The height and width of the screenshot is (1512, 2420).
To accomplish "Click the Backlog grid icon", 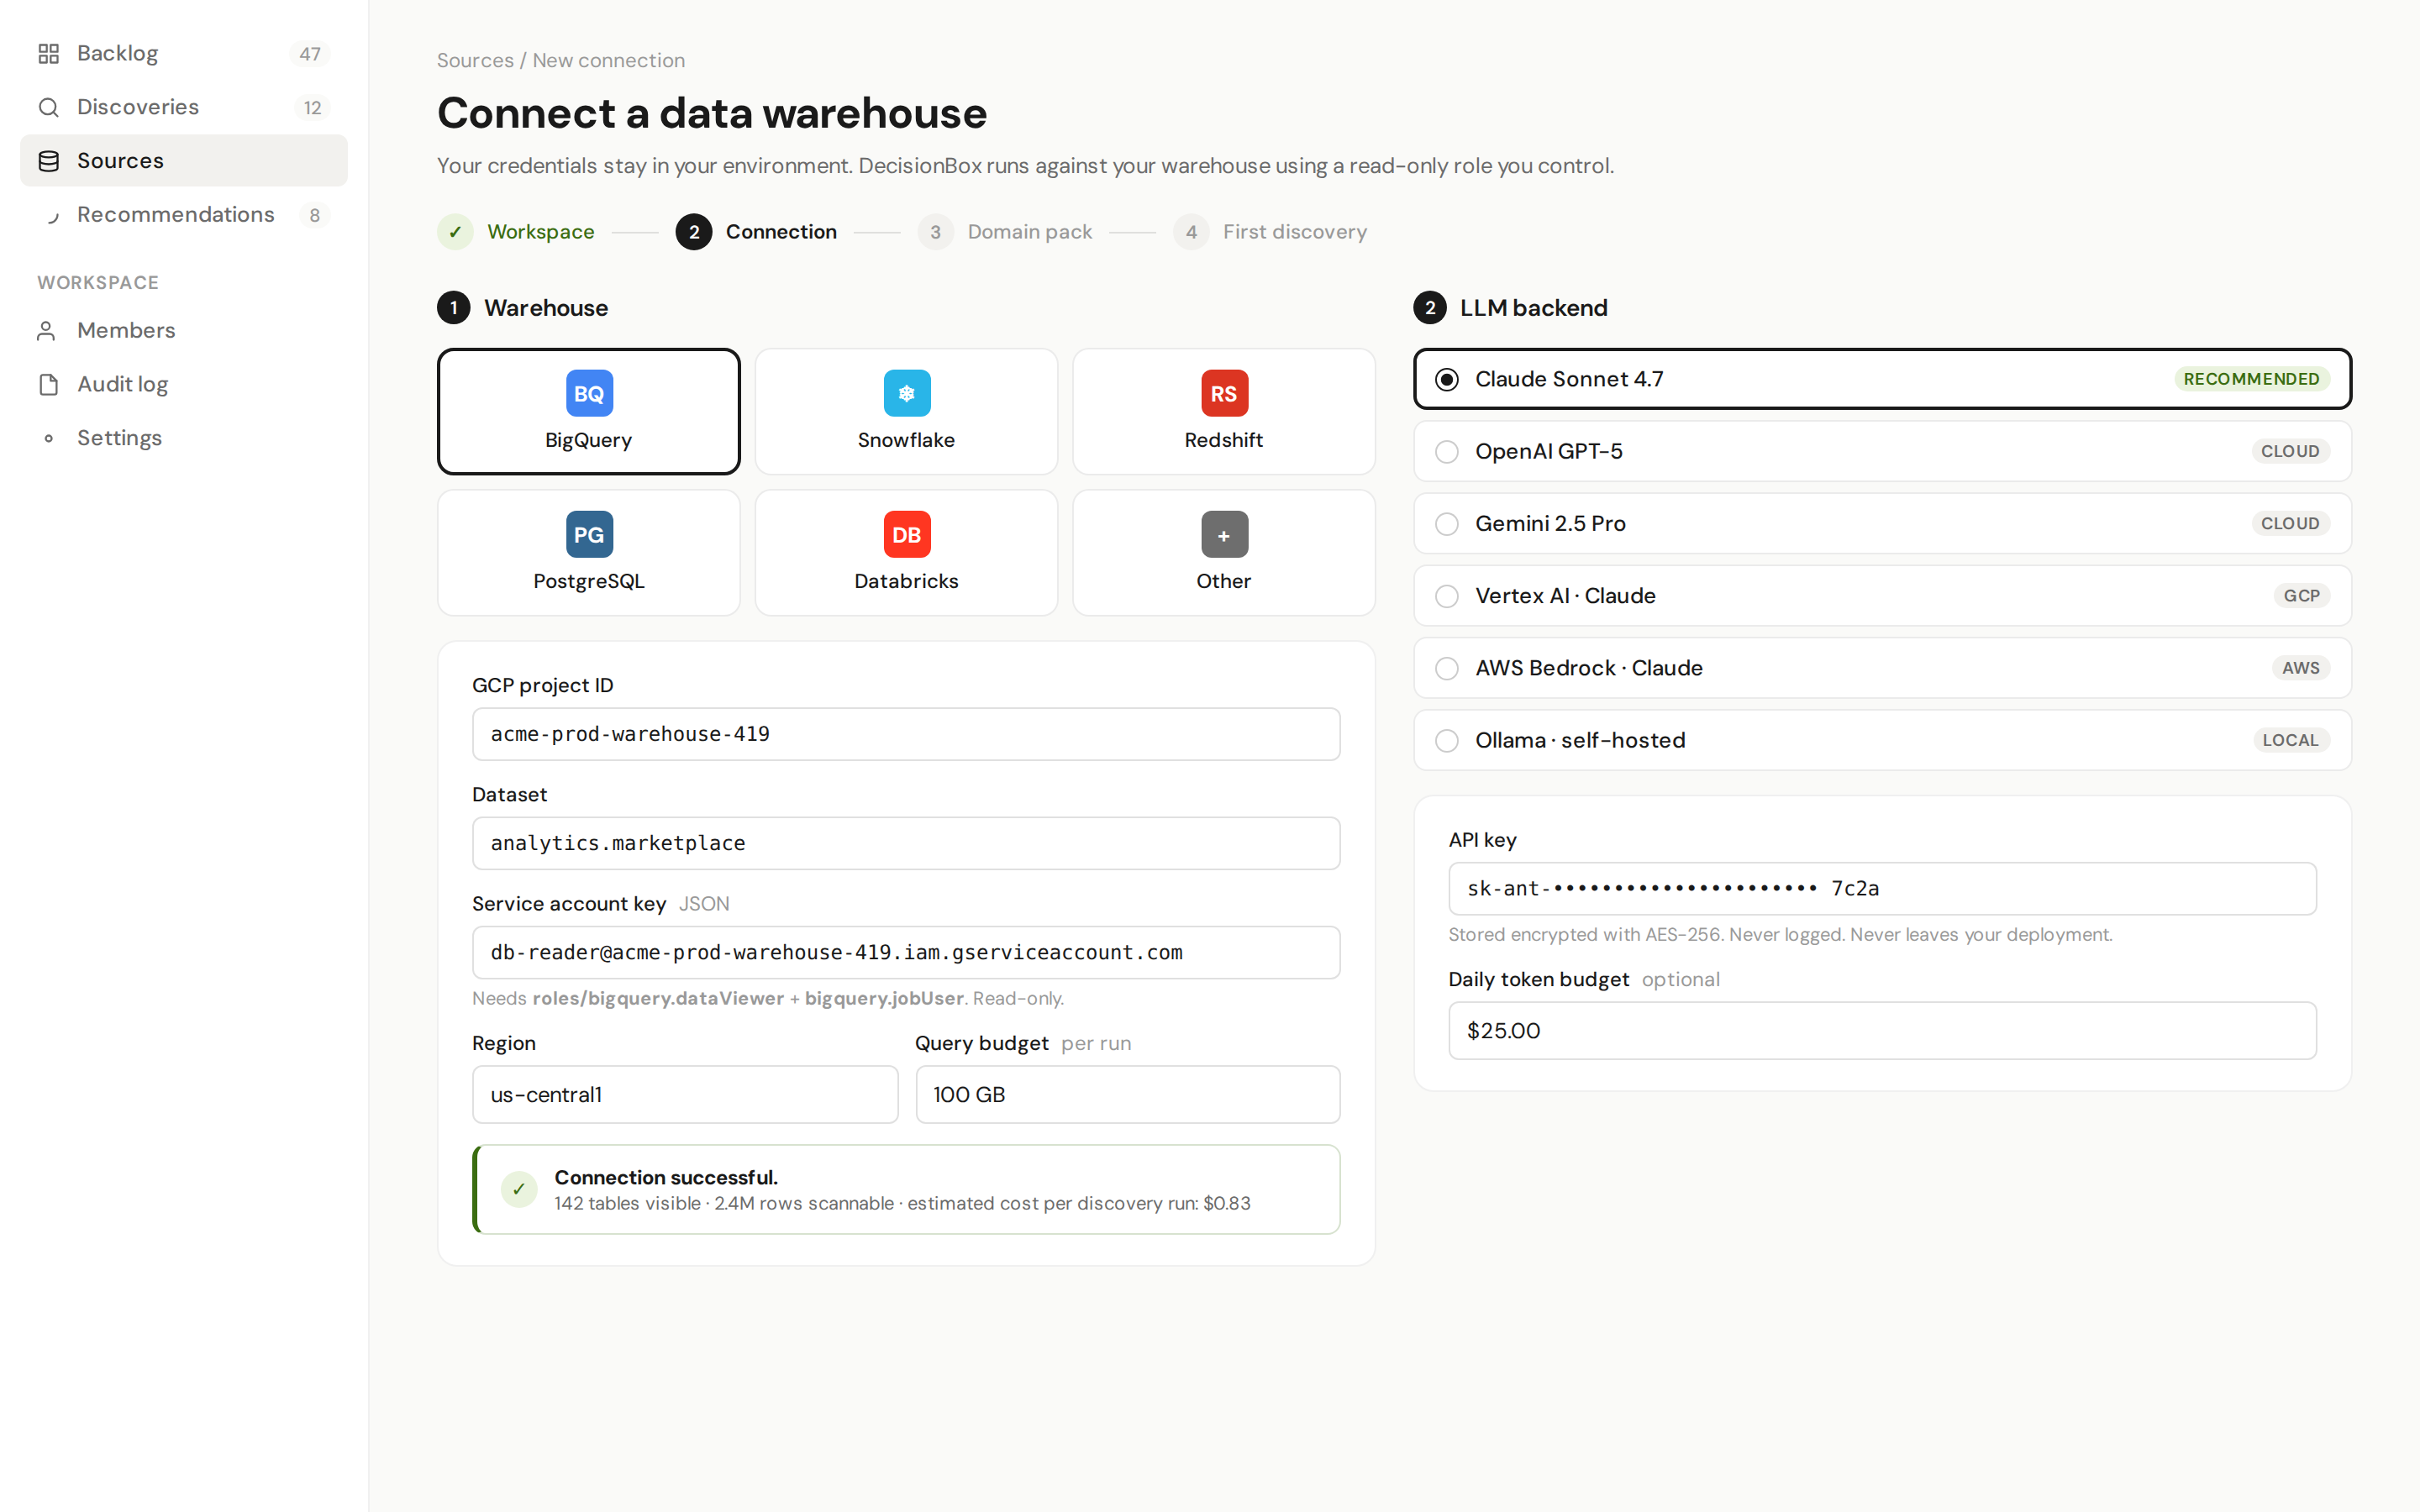I will pos(48,54).
